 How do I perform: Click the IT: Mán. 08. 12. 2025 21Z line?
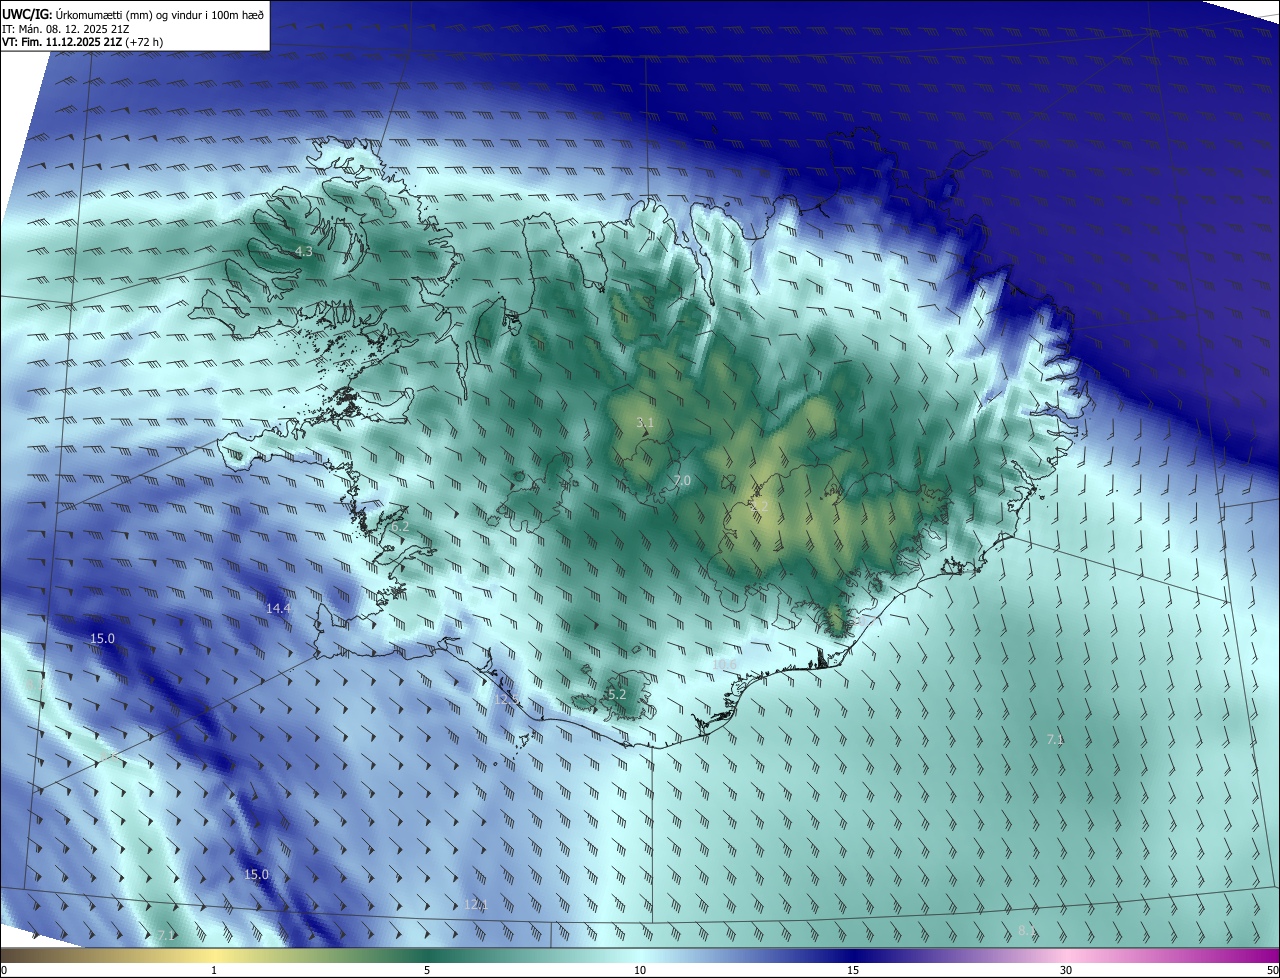pos(66,29)
